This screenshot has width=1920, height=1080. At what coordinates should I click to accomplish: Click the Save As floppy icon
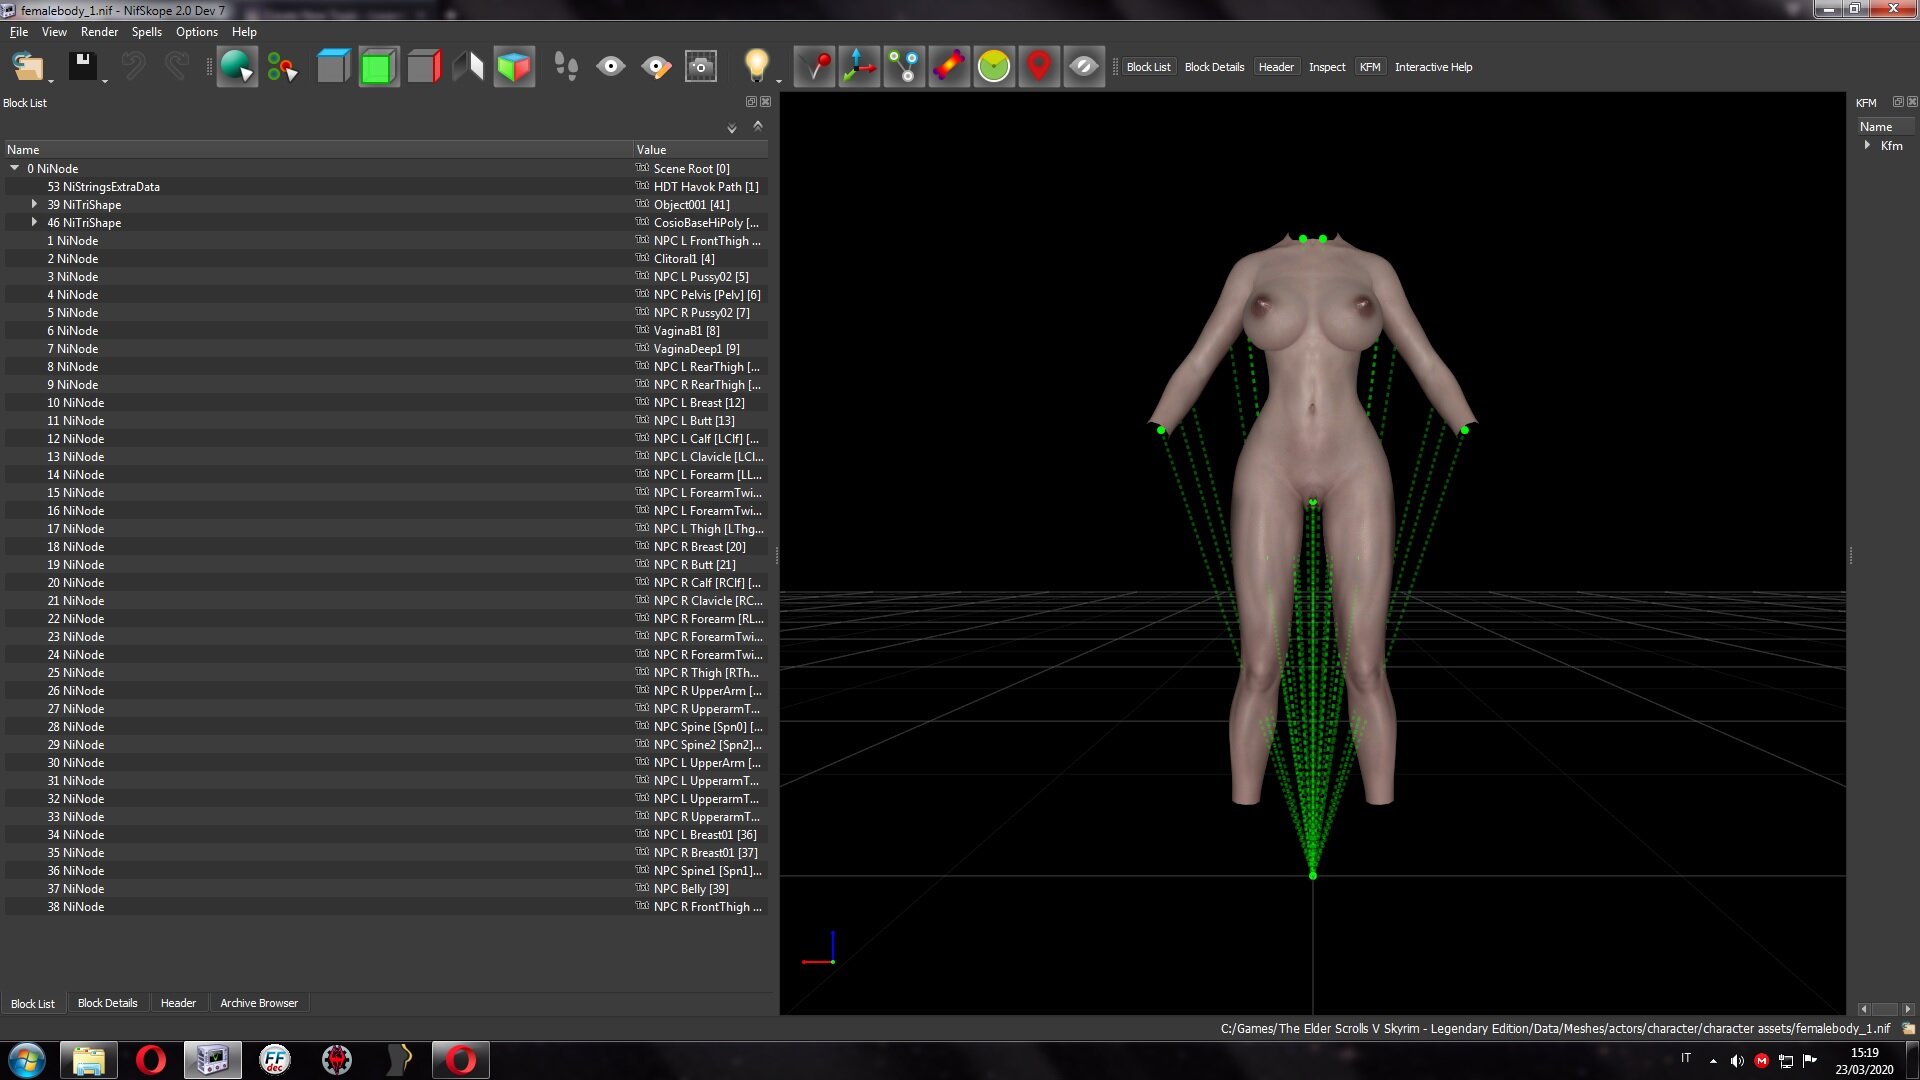[x=83, y=67]
